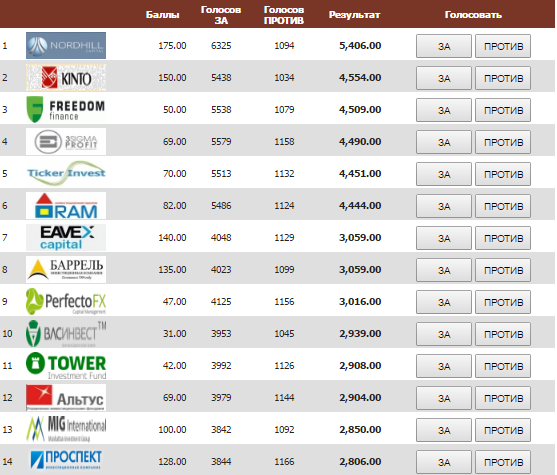Click the KINTO company logo
This screenshot has width=557, height=475.
pos(66,77)
